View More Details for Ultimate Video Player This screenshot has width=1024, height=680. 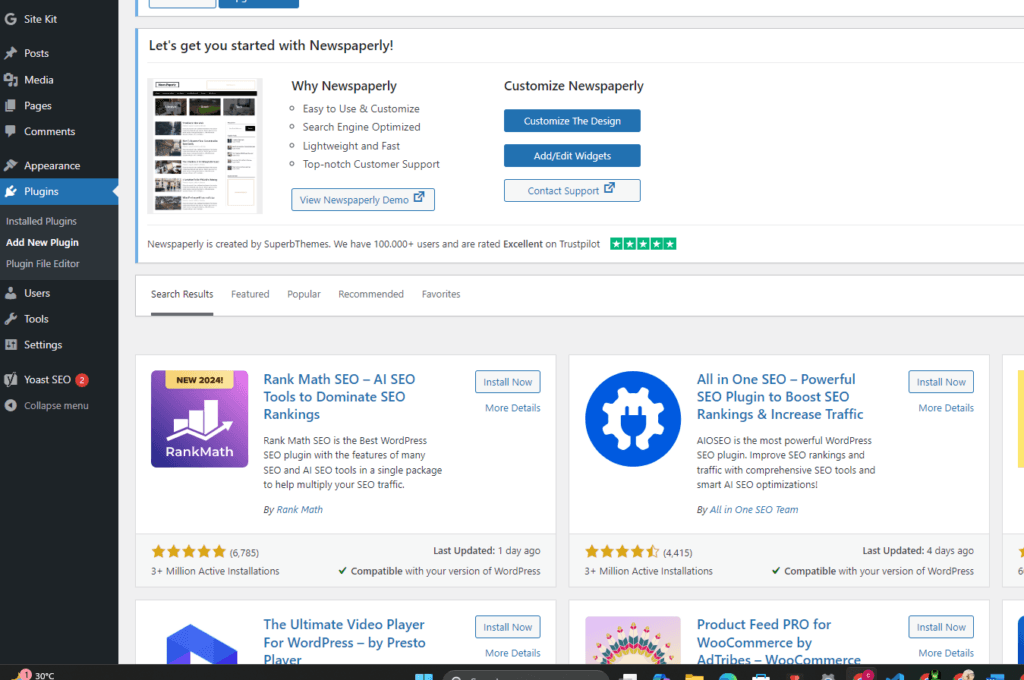513,653
